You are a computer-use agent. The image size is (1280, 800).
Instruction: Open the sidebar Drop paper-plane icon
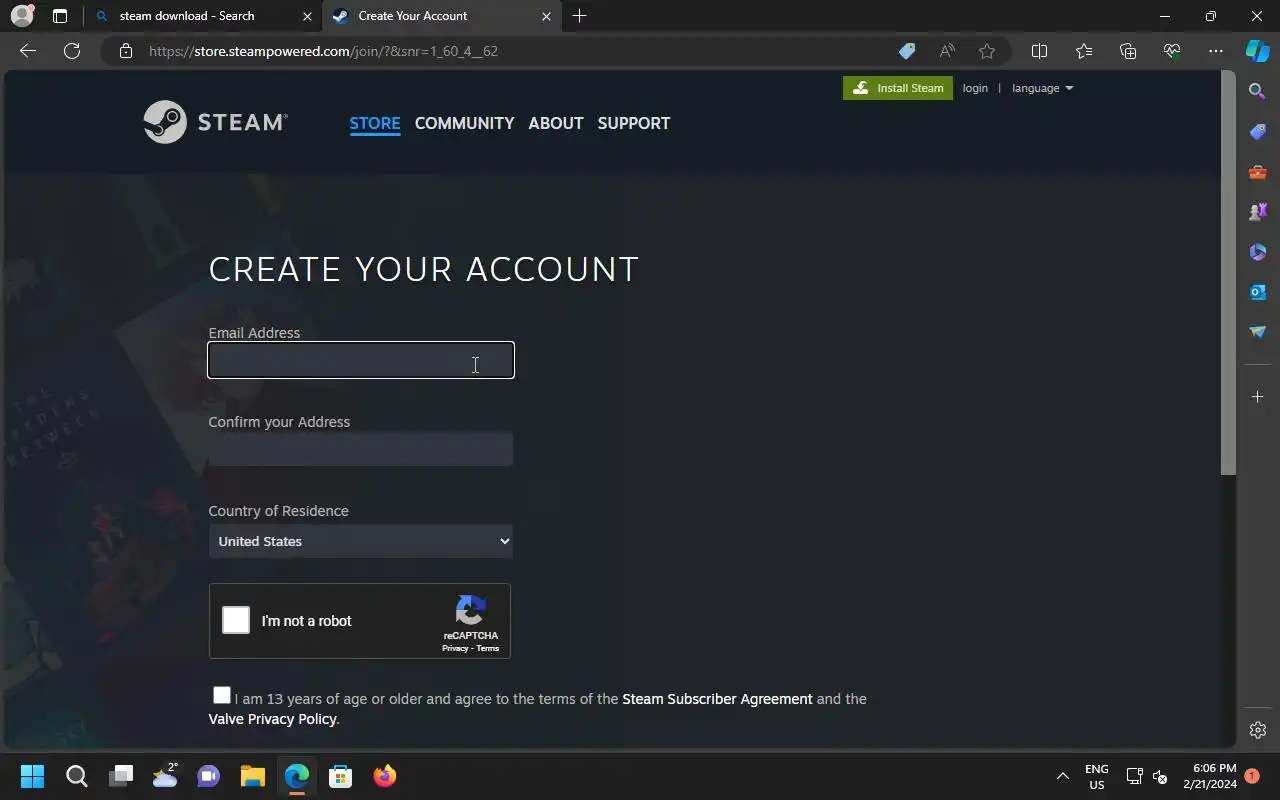[1258, 332]
